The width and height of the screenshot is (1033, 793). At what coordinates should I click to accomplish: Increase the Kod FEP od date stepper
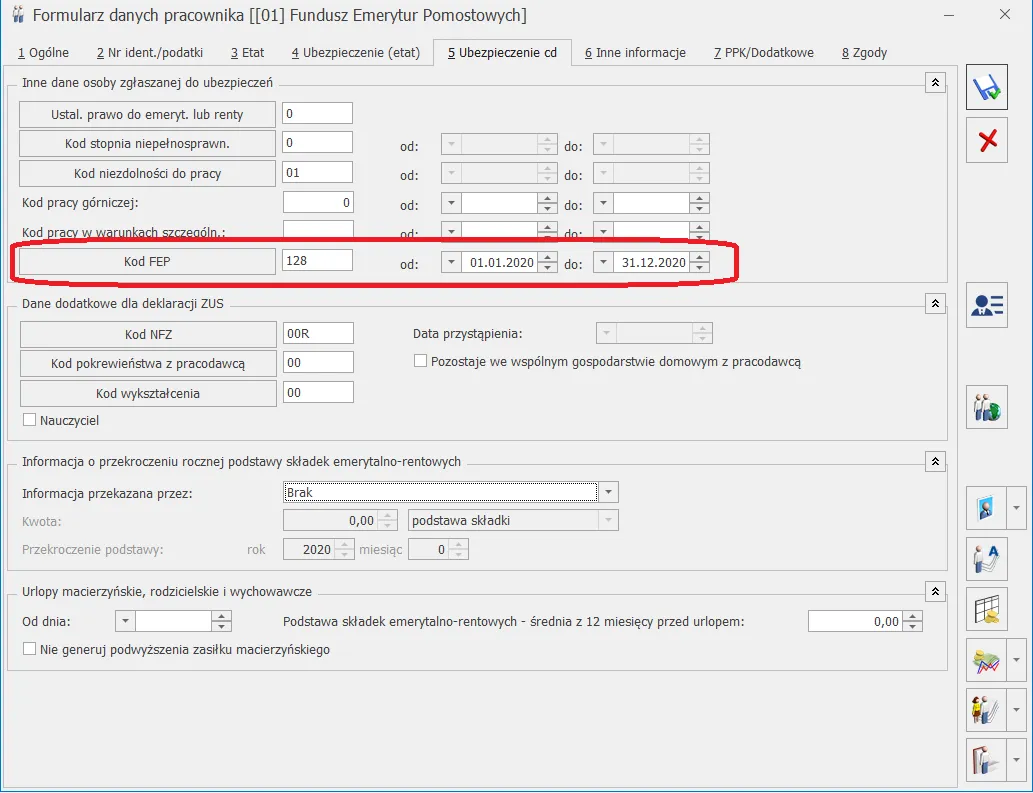click(x=547, y=258)
